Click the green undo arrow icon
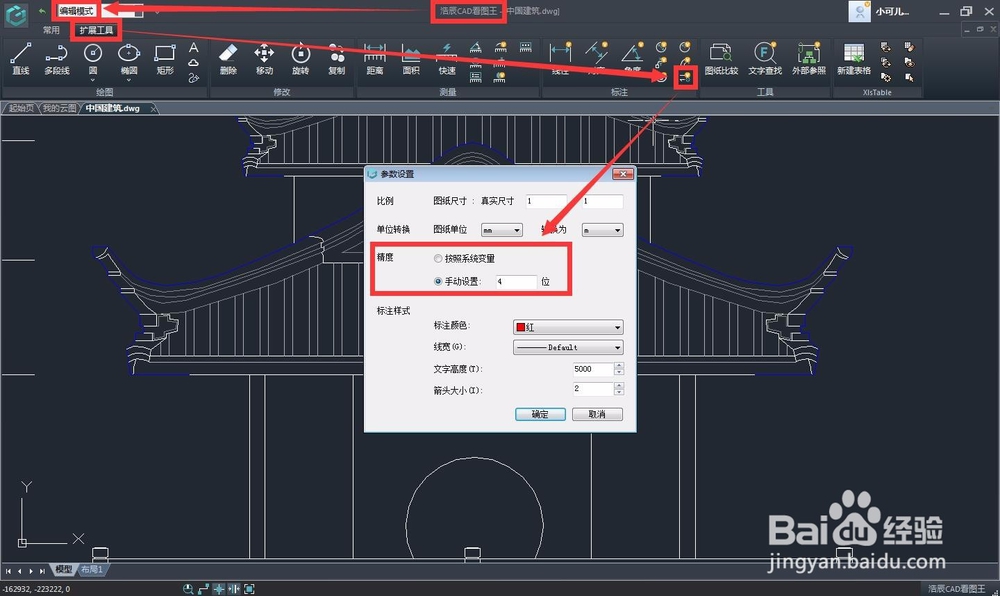The image size is (1000, 596). pos(42,11)
